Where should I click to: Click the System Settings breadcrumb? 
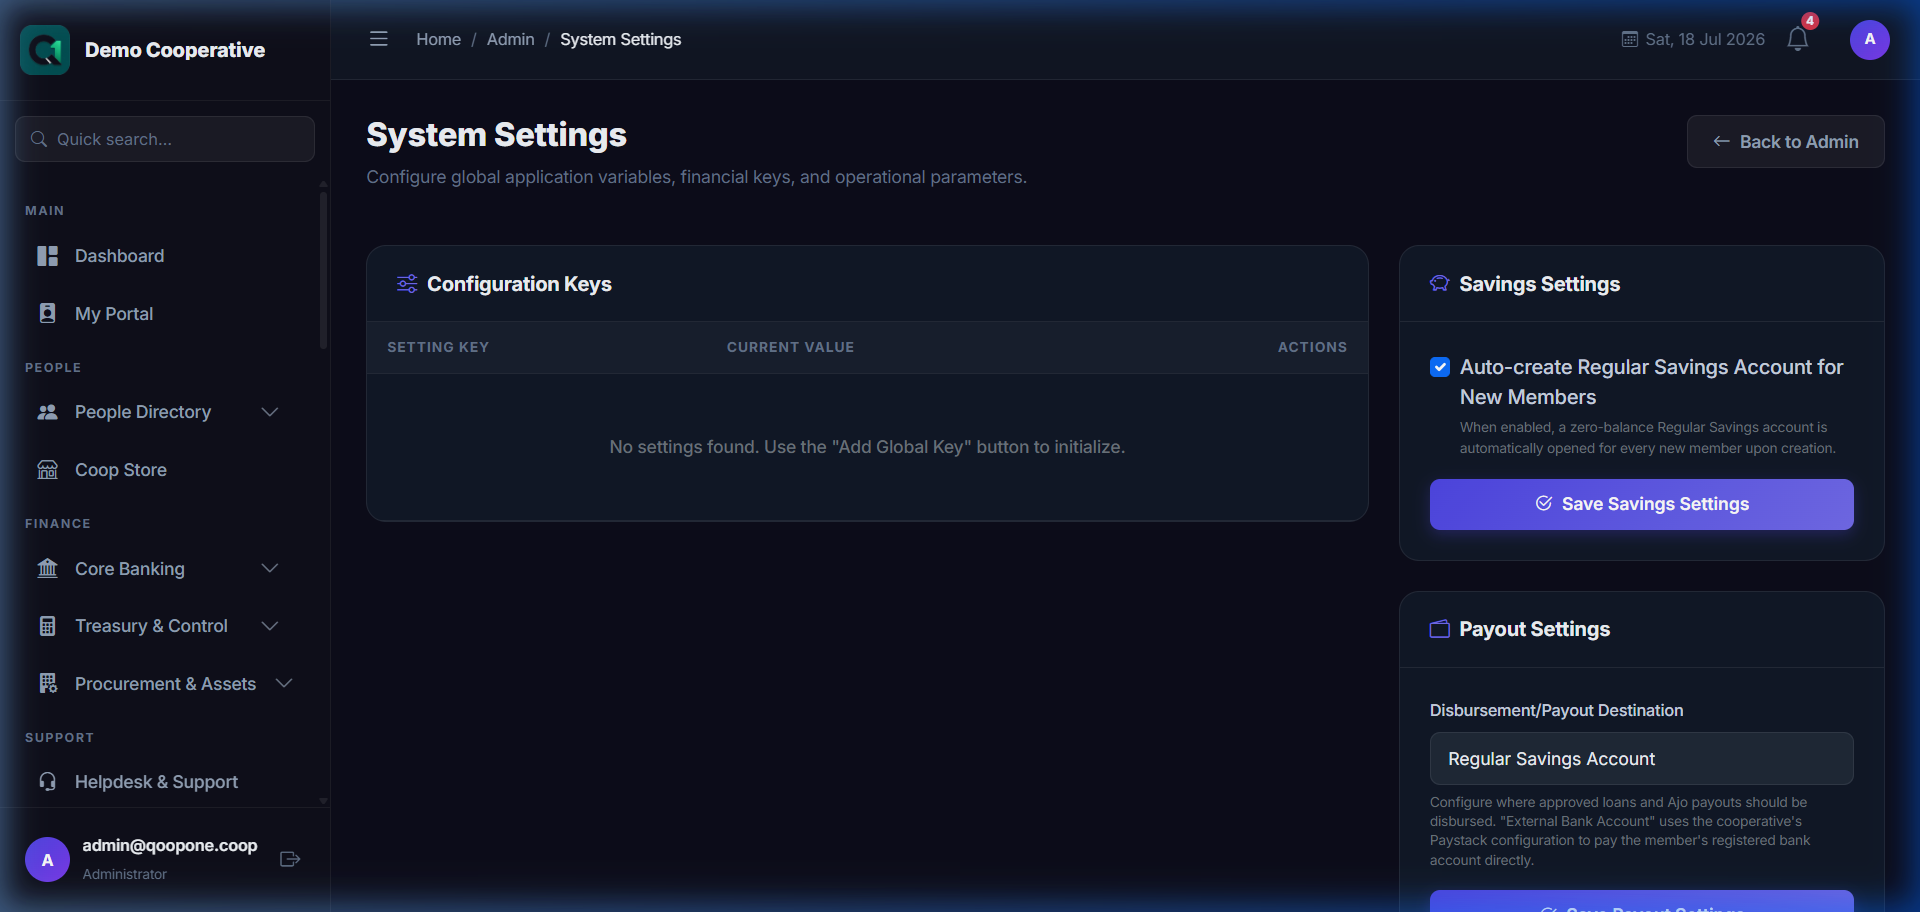point(620,39)
